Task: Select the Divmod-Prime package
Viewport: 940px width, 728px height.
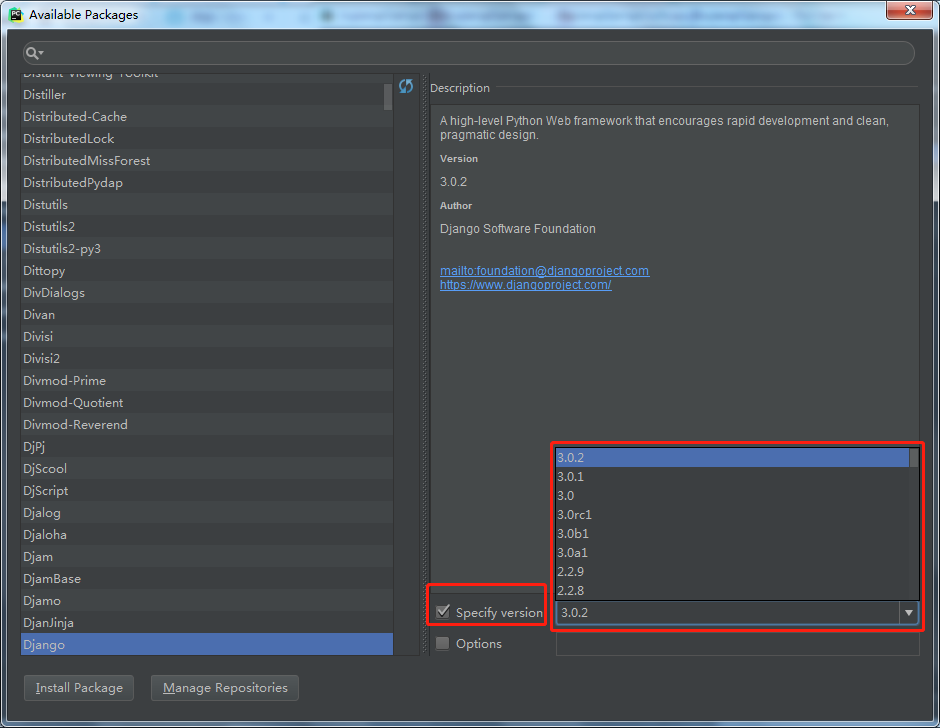Action: (x=207, y=380)
